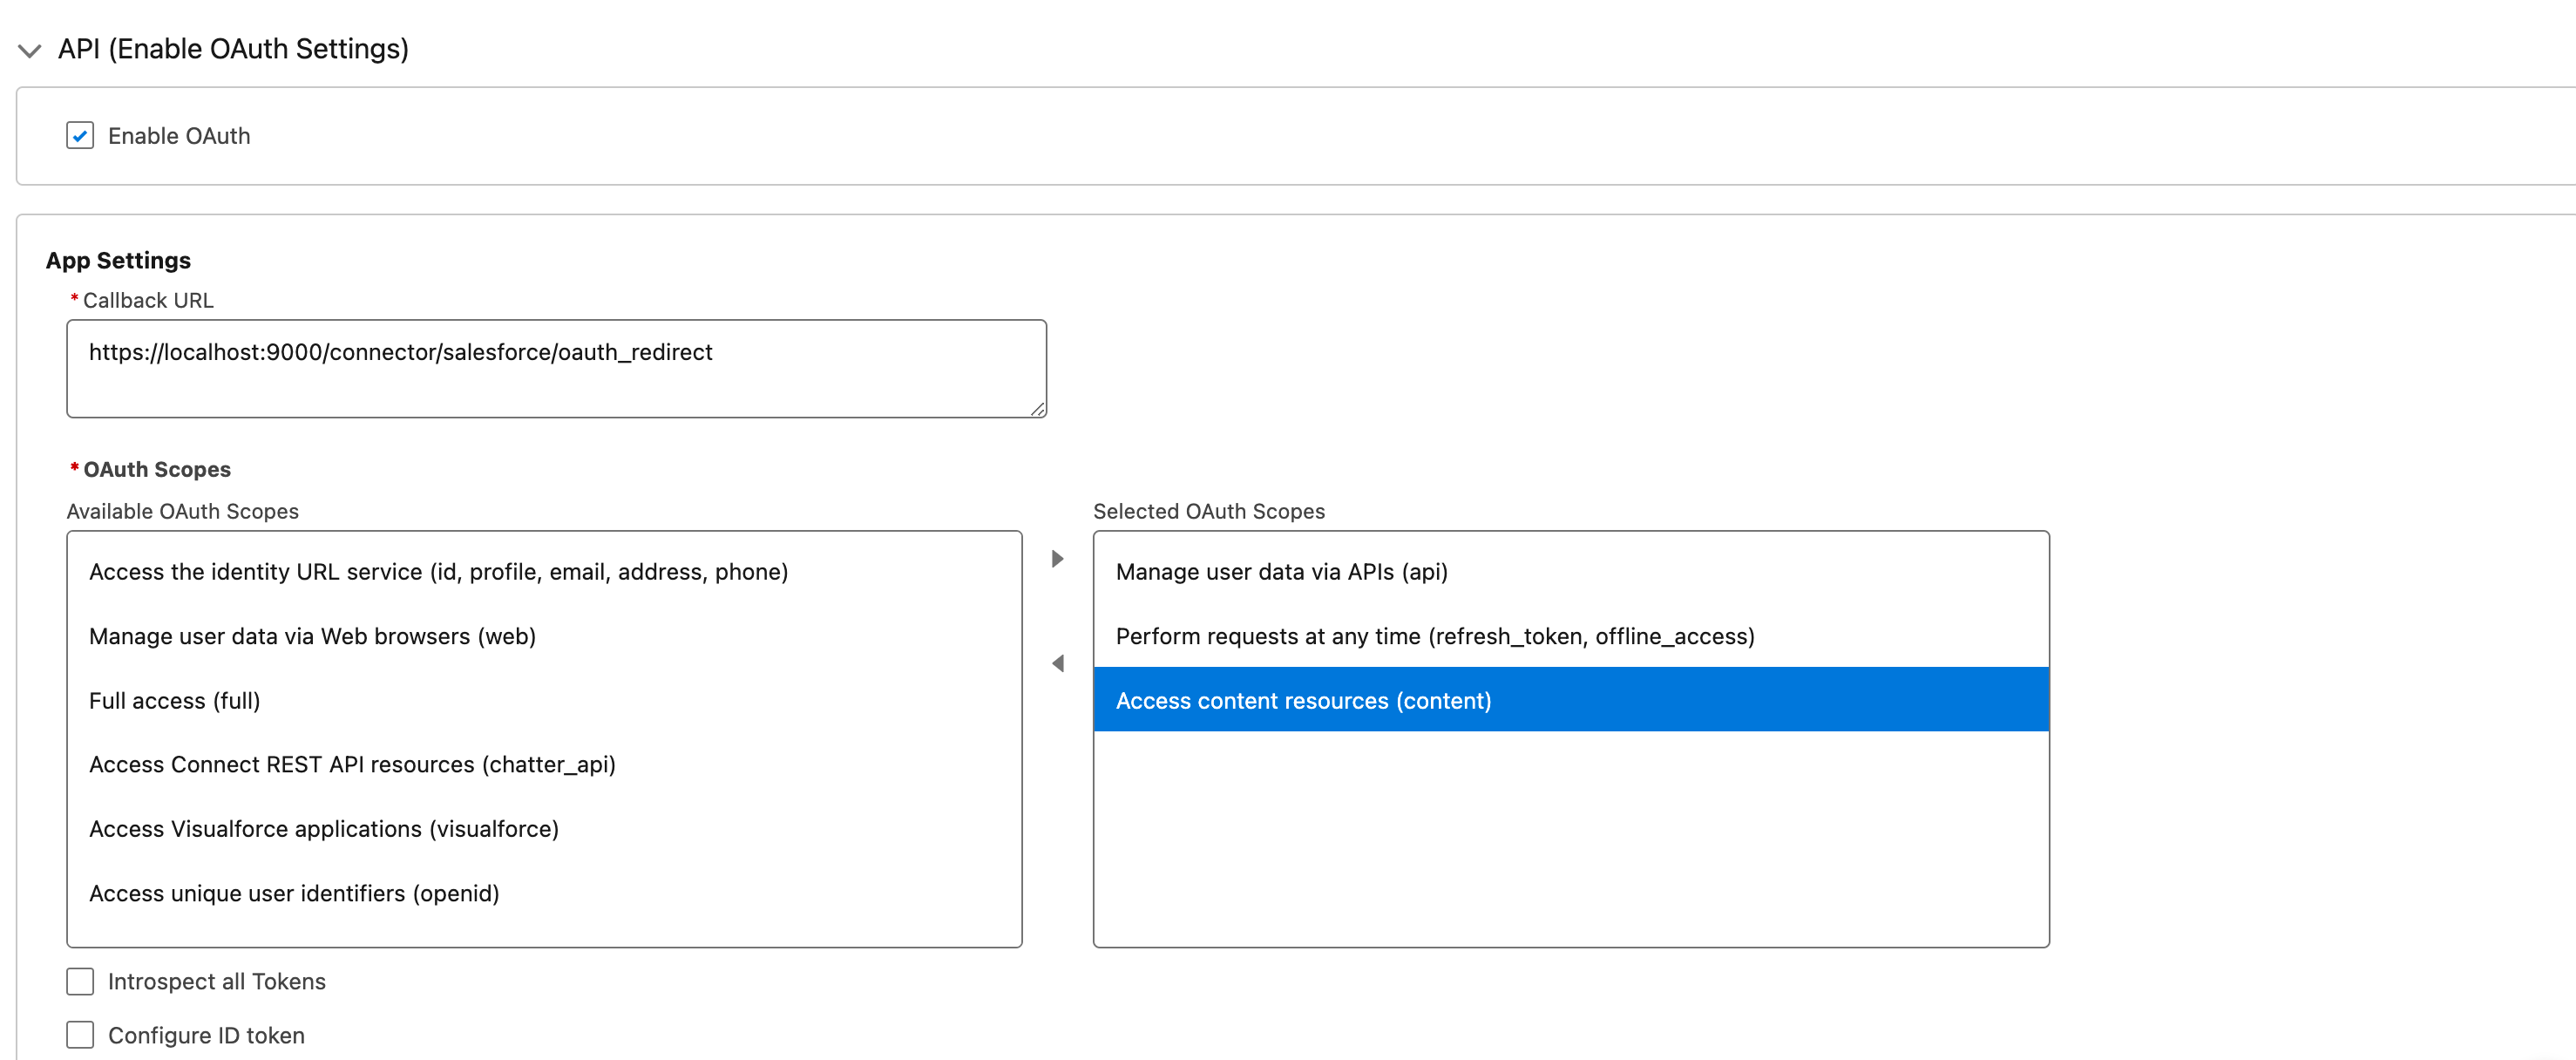Image resolution: width=2576 pixels, height=1060 pixels.
Task: Click the Add arrow to move scope right
Action: (1057, 558)
